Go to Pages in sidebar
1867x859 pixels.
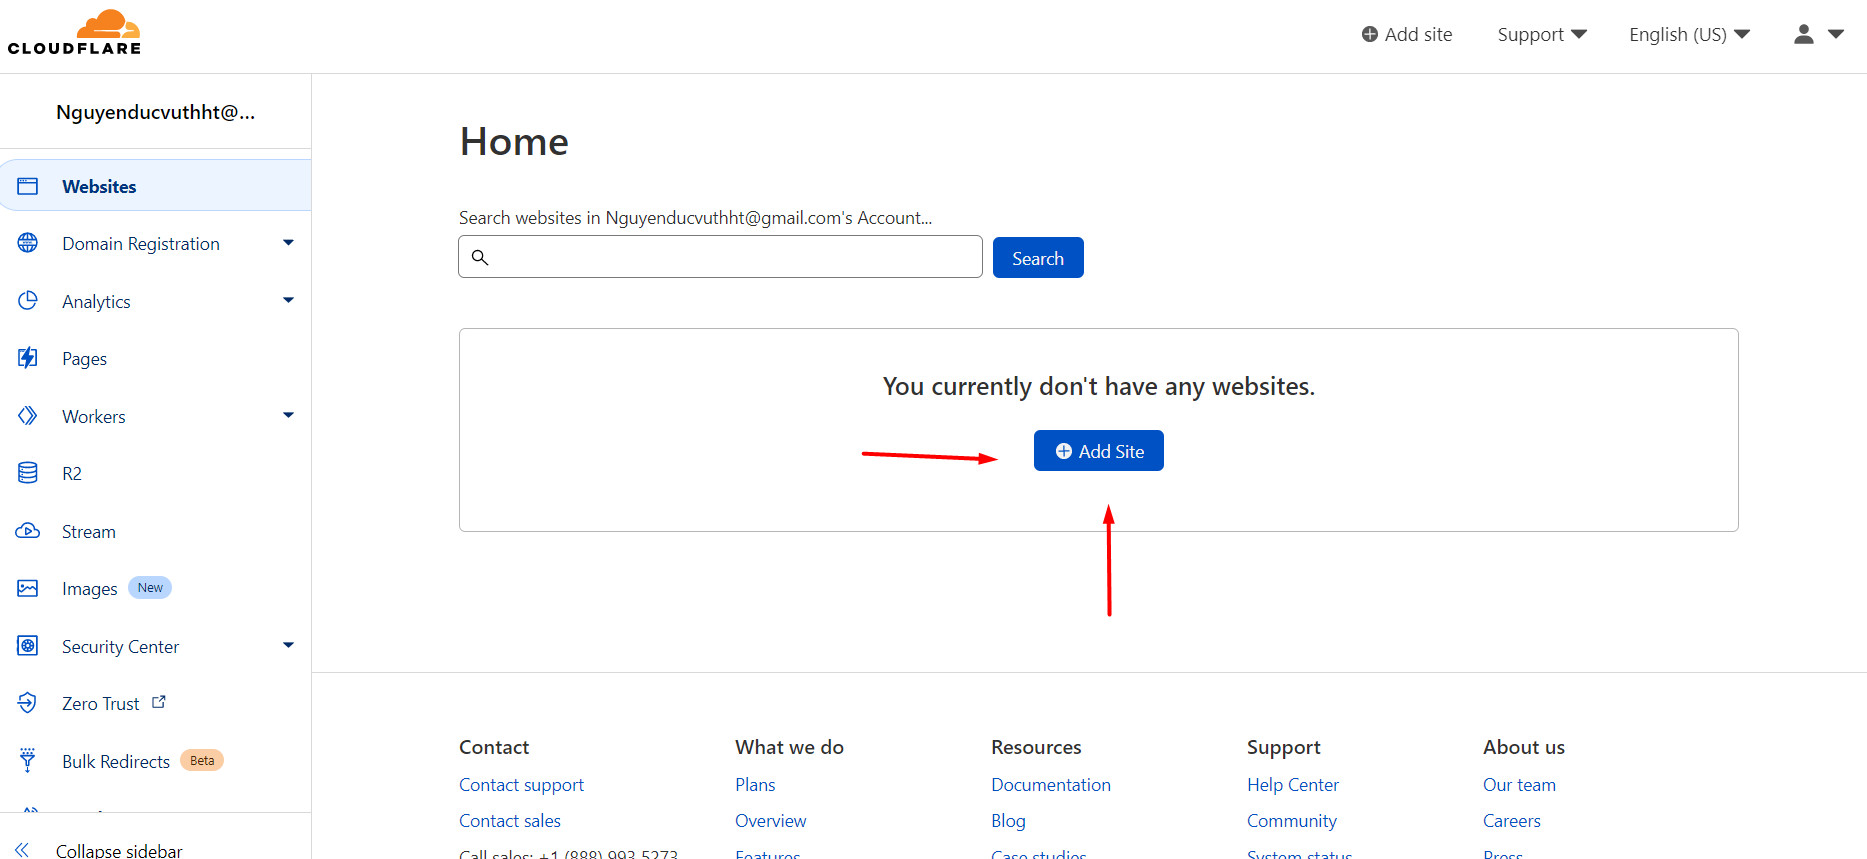click(84, 359)
